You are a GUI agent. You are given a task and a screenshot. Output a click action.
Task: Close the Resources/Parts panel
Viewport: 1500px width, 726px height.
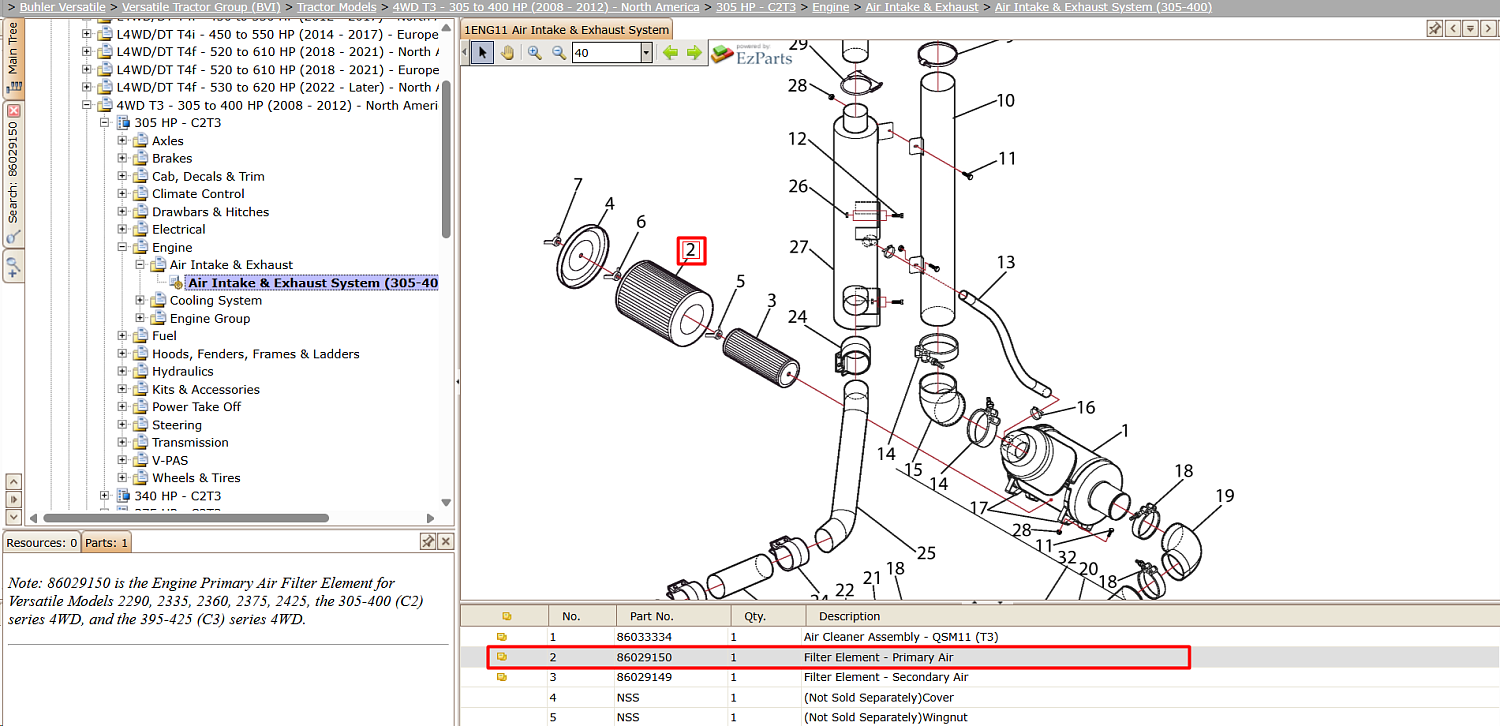point(445,541)
